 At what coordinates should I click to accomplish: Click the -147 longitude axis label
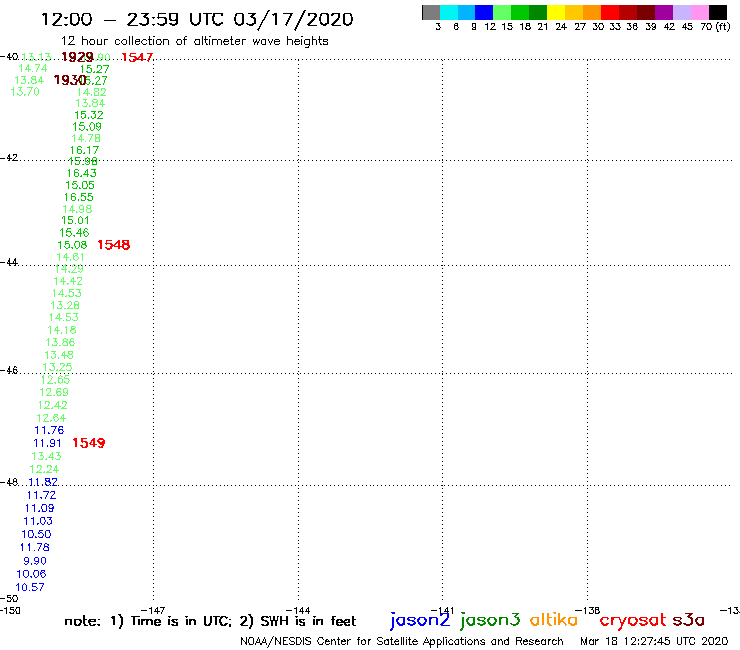tap(153, 610)
